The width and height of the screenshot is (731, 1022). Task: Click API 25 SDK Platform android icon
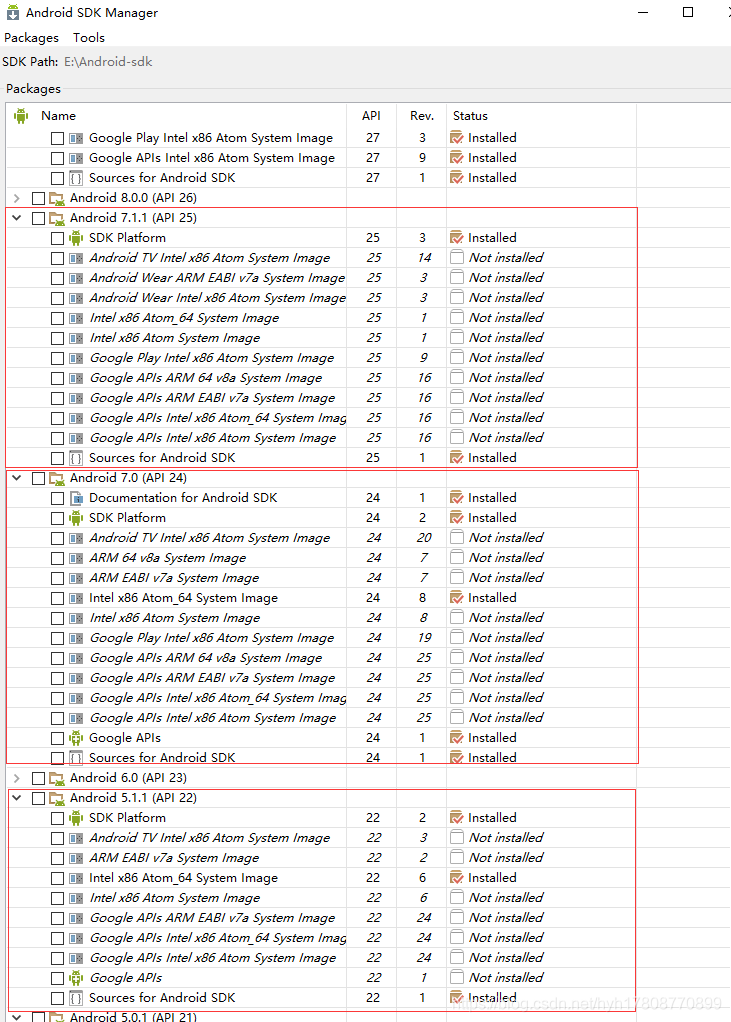click(76, 238)
